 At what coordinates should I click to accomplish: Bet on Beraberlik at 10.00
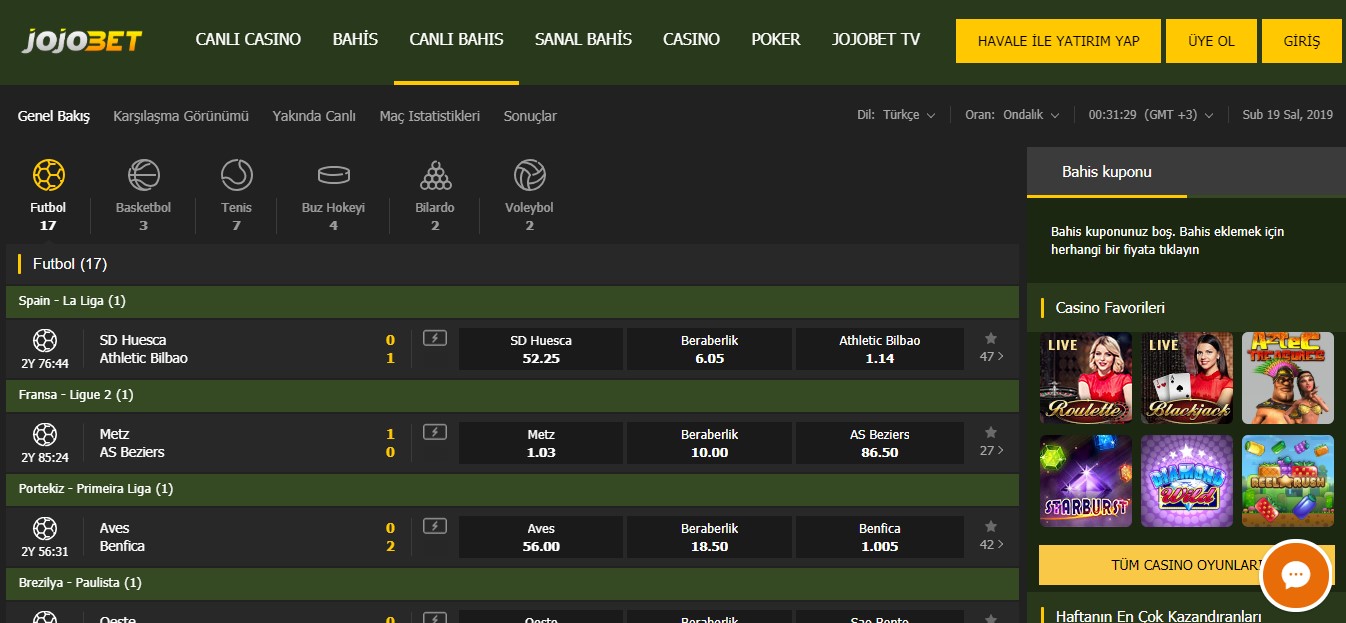point(710,443)
